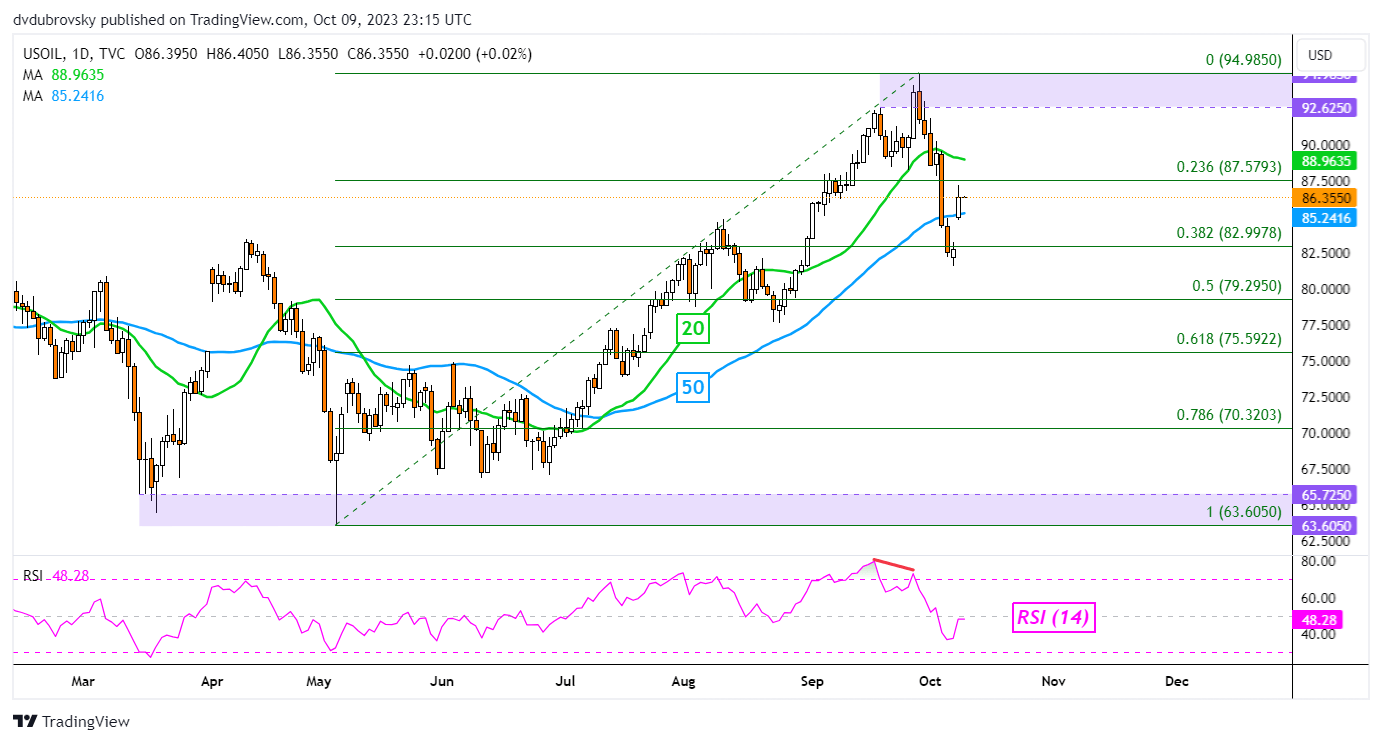
Task: Click the Sep label on time axis
Action: click(x=813, y=681)
